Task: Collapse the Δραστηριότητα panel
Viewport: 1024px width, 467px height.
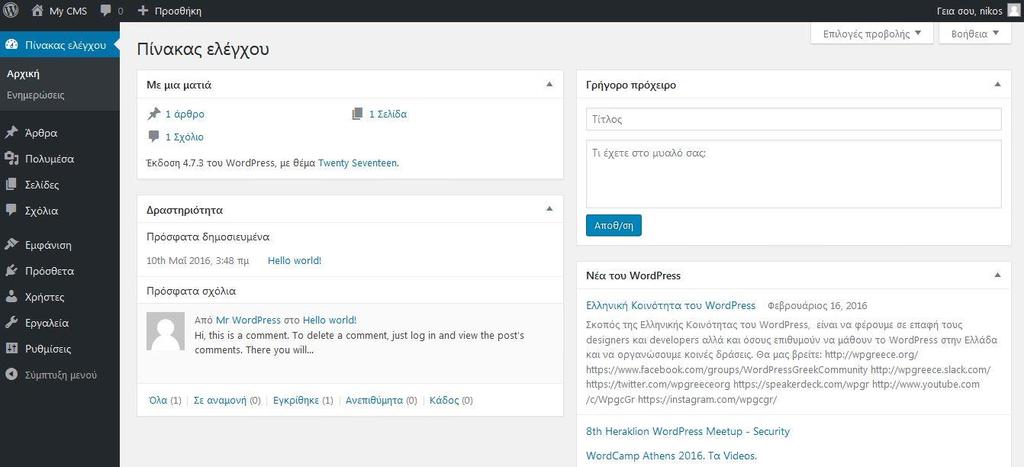Action: coord(549,209)
